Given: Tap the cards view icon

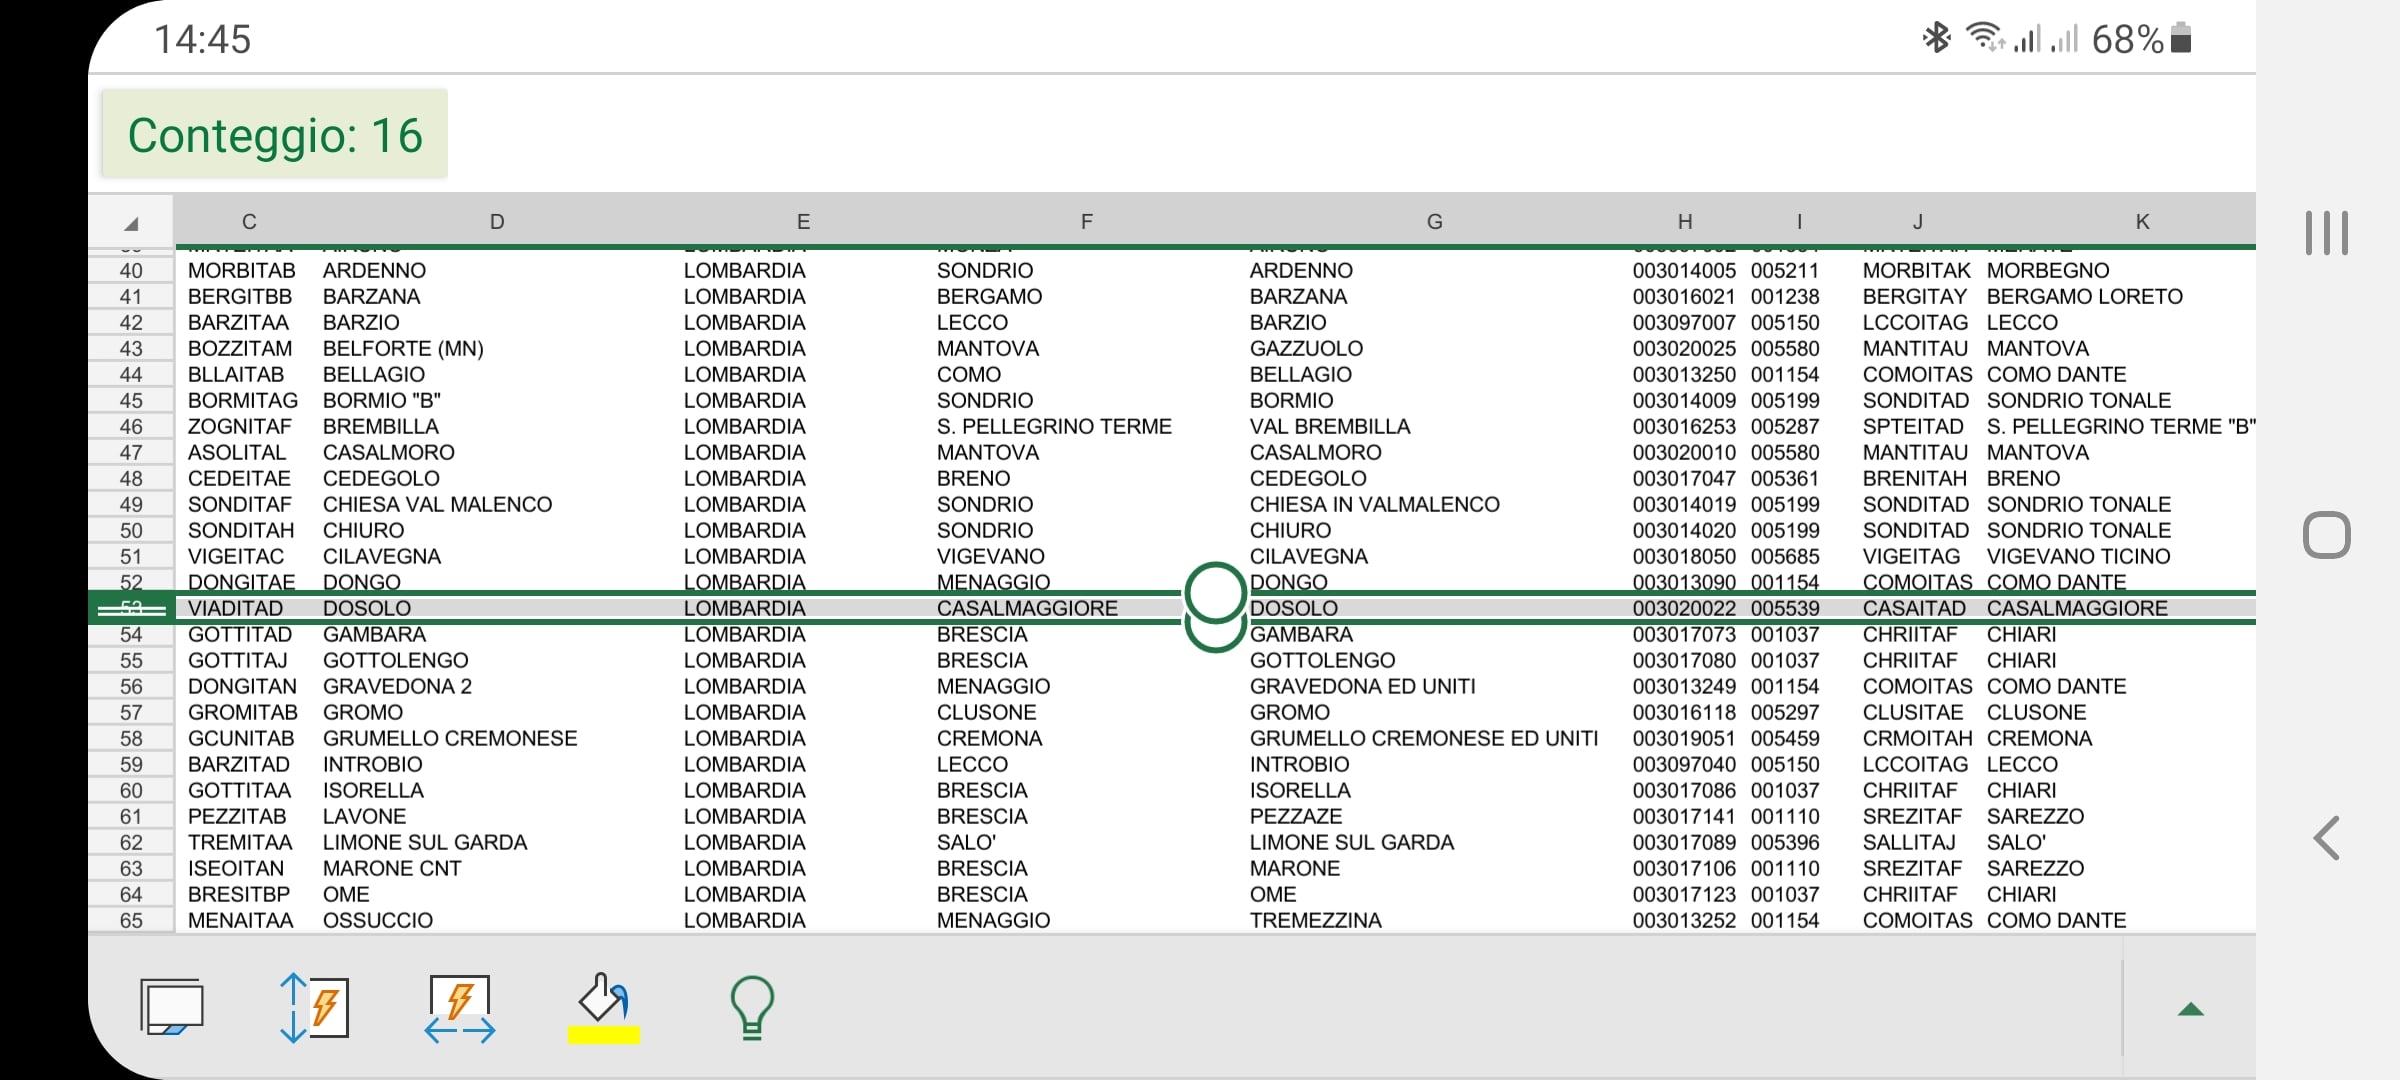Looking at the screenshot, I should (172, 1007).
